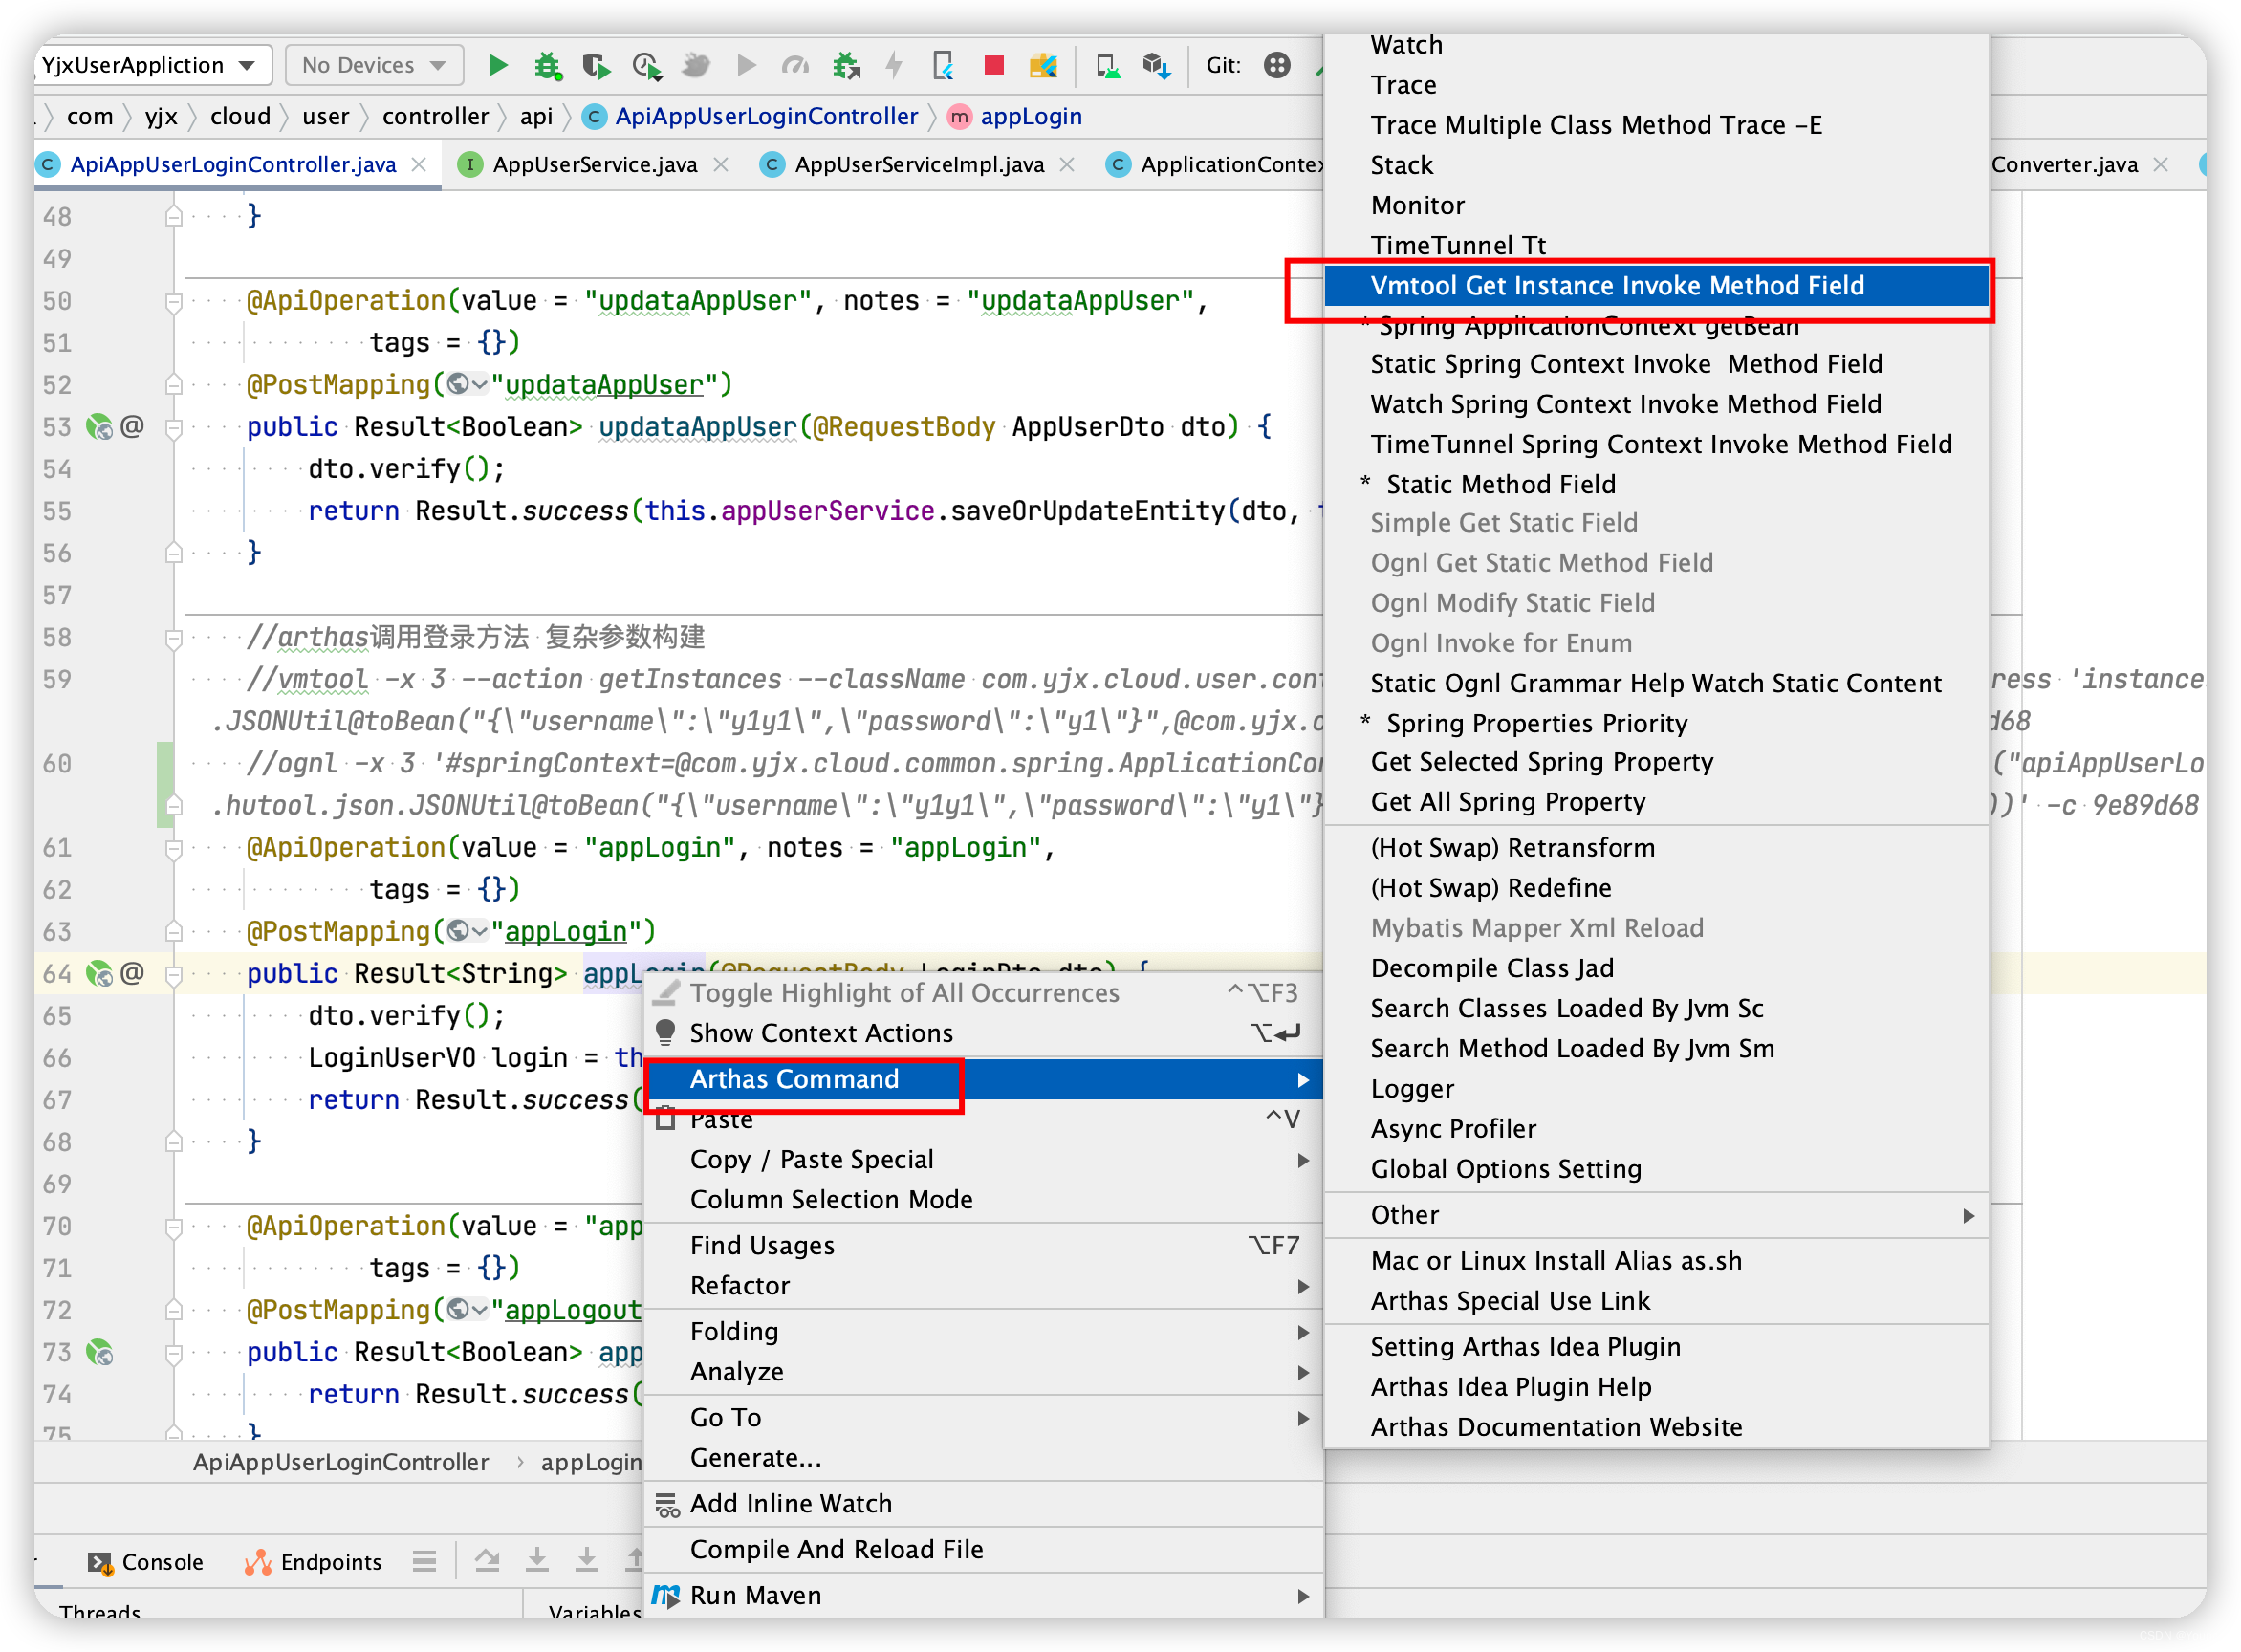2241x1652 pixels.
Task: Expand the Refactor submenu
Action: point(983,1286)
